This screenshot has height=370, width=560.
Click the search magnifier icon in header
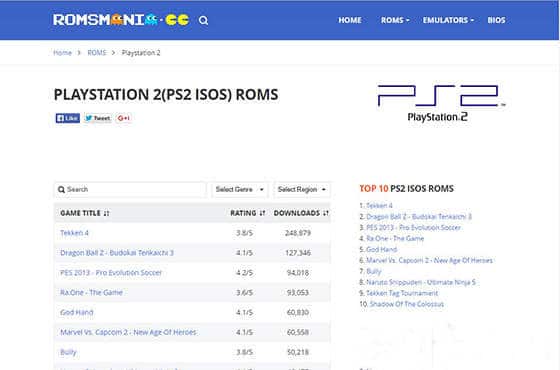(203, 20)
